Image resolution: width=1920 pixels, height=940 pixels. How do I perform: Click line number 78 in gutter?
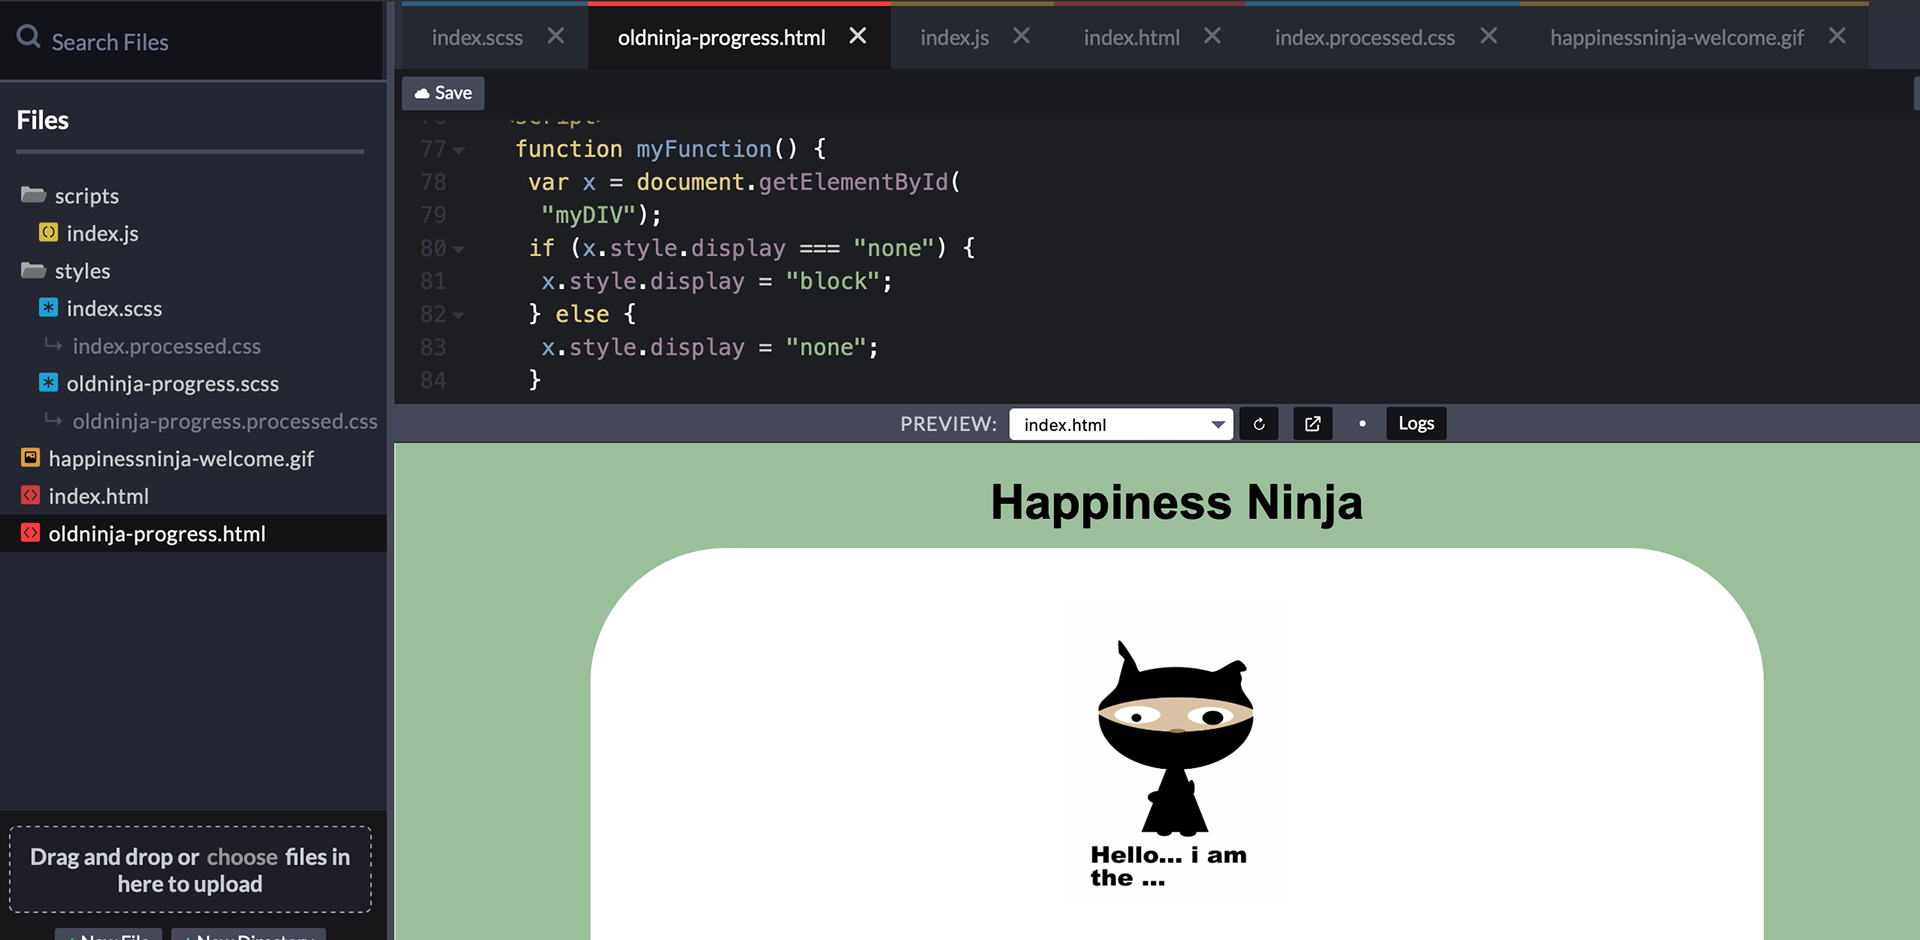433,182
